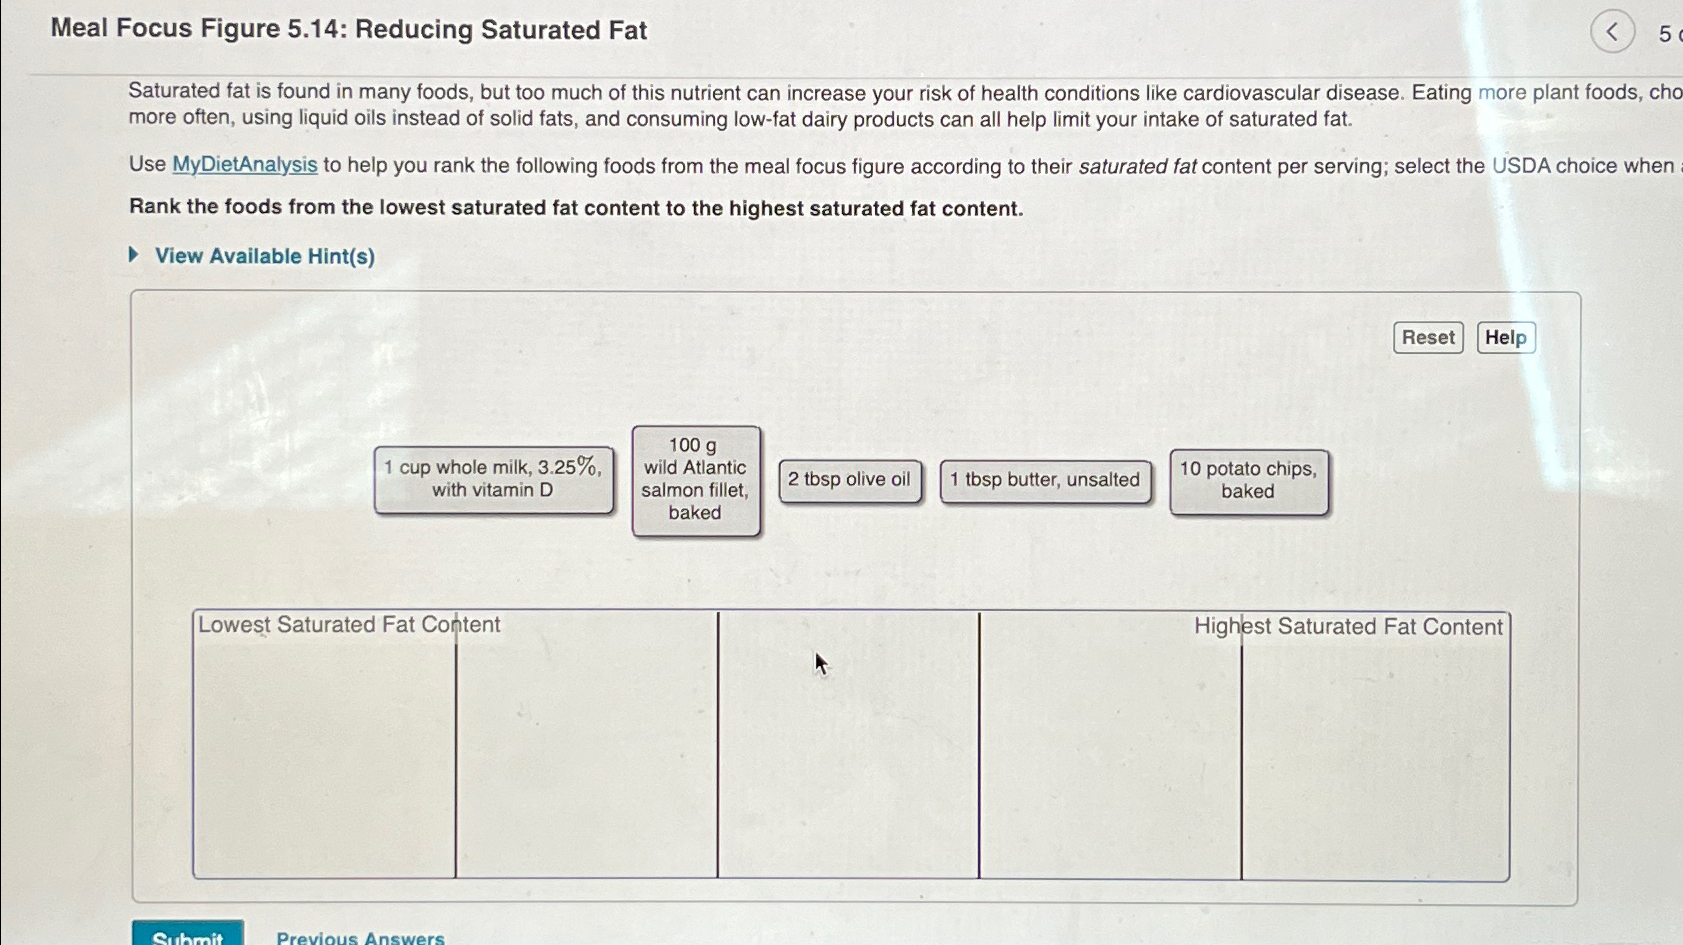The height and width of the screenshot is (945, 1683).
Task: Click the Reset button
Action: 1427,337
